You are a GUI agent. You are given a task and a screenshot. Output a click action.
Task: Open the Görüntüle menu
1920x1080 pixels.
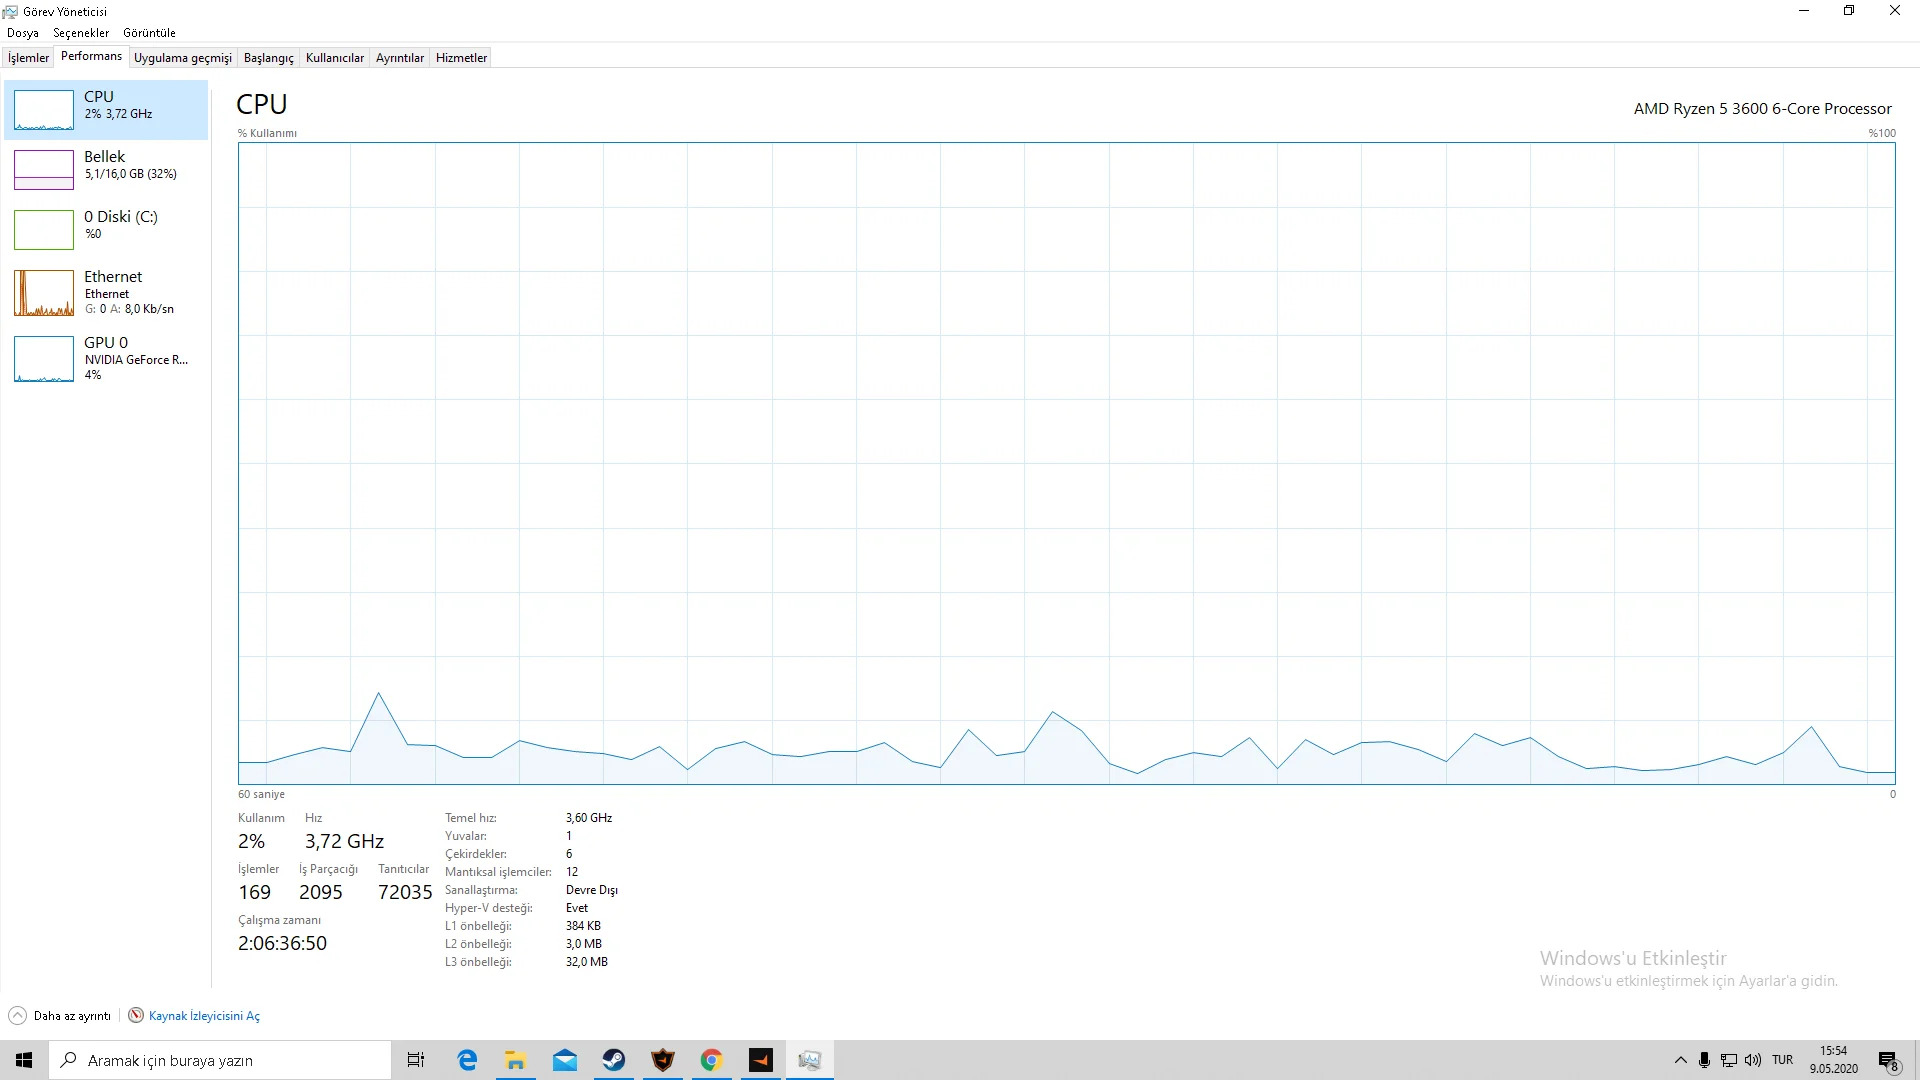point(149,33)
